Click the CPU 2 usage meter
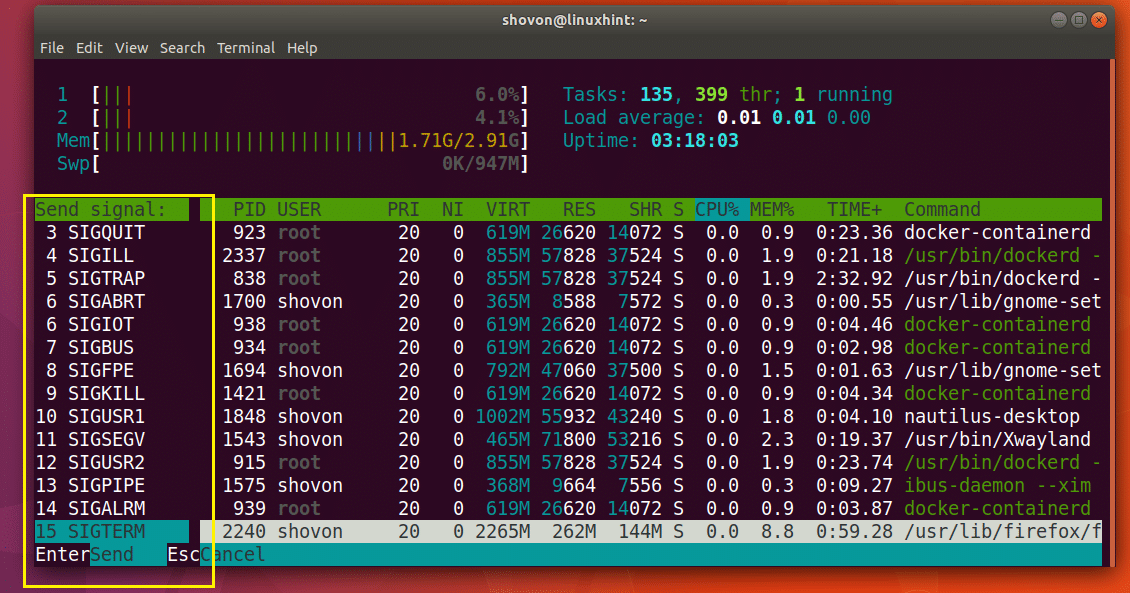The width and height of the screenshot is (1130, 593). pos(293,117)
